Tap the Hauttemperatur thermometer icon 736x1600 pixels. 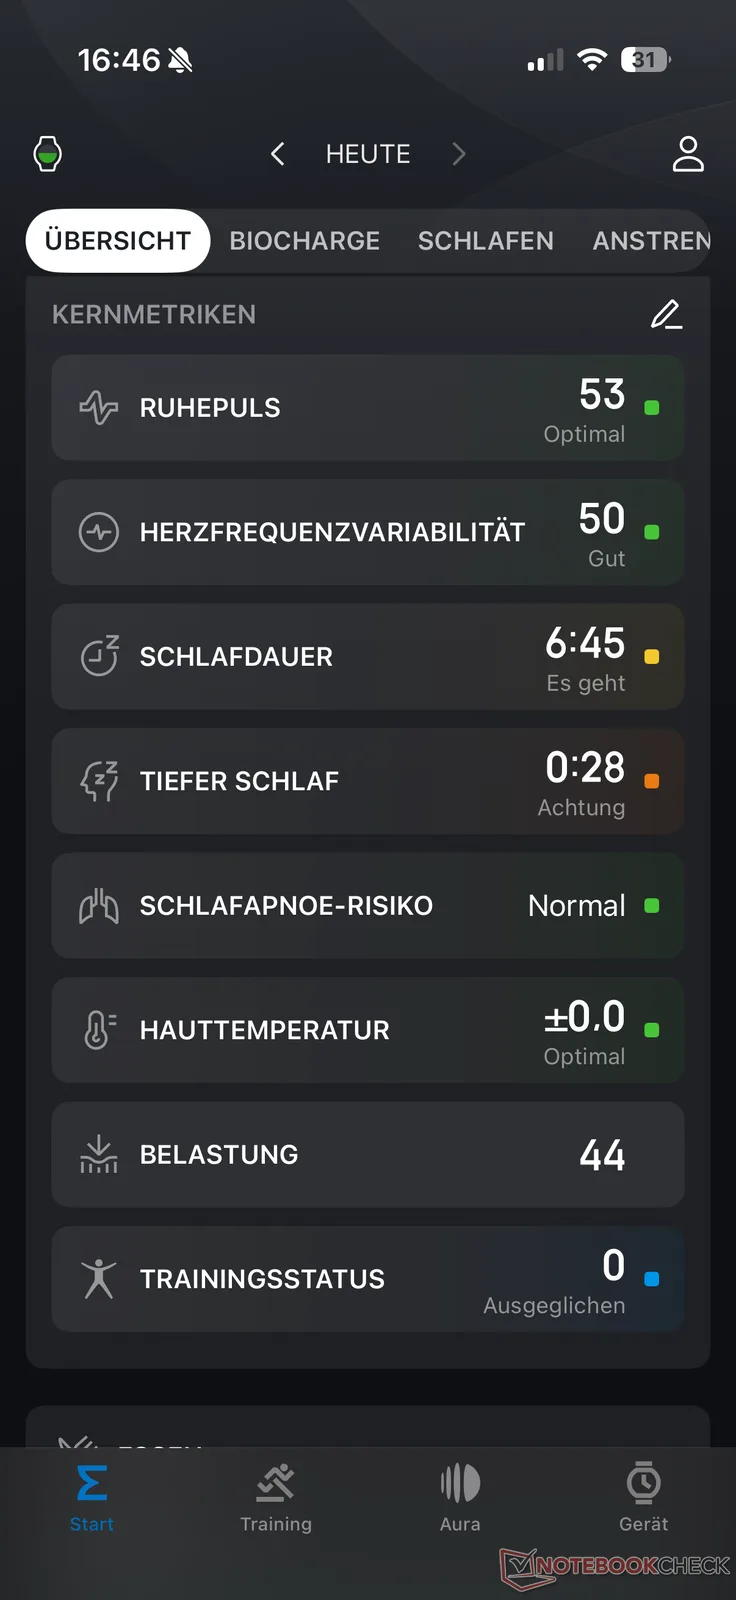(99, 1030)
